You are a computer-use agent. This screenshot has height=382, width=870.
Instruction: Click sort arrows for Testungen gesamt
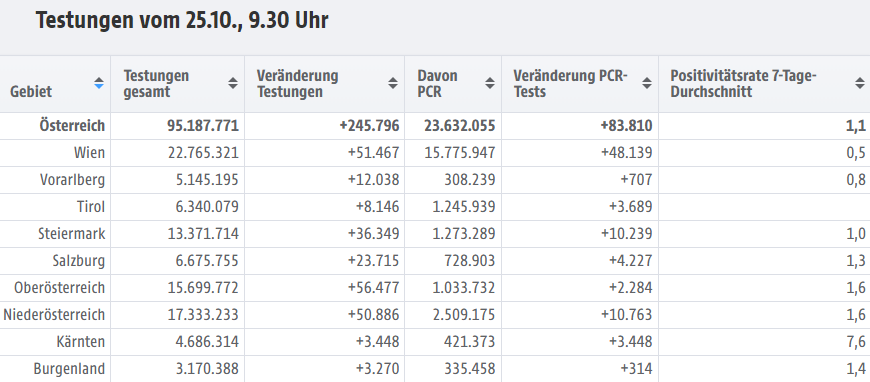(233, 83)
